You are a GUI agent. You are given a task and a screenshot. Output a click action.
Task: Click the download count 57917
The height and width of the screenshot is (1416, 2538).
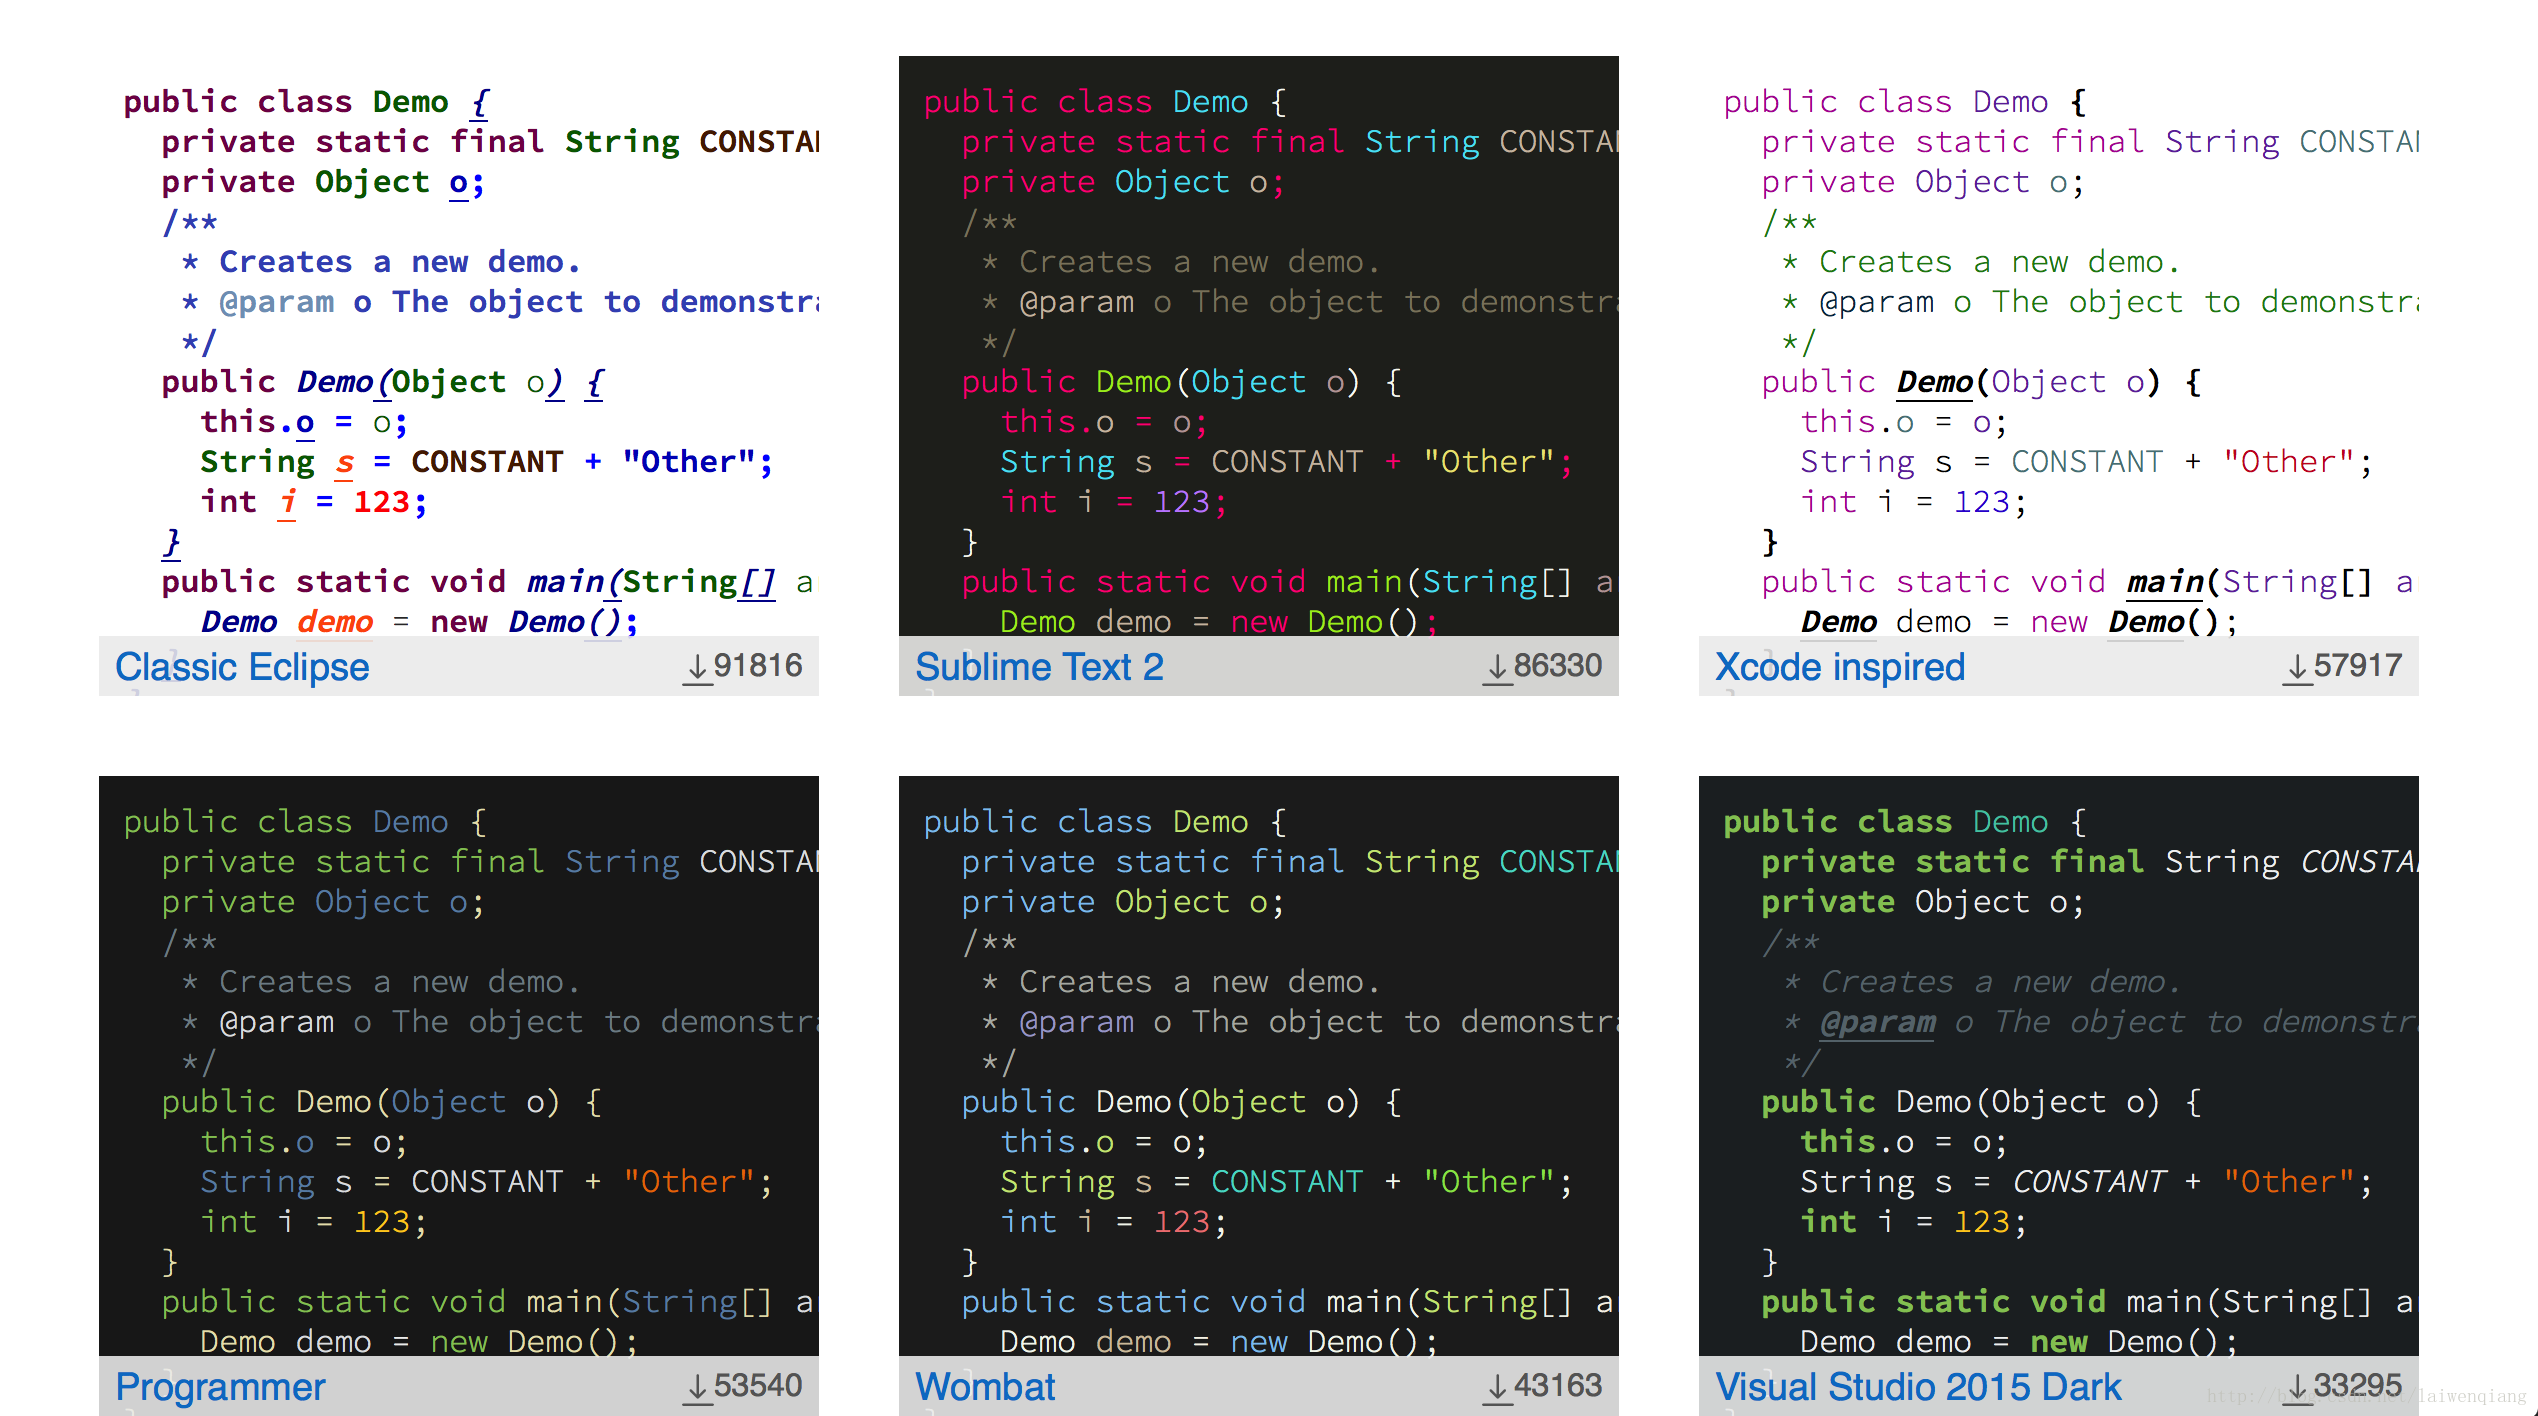[2358, 666]
